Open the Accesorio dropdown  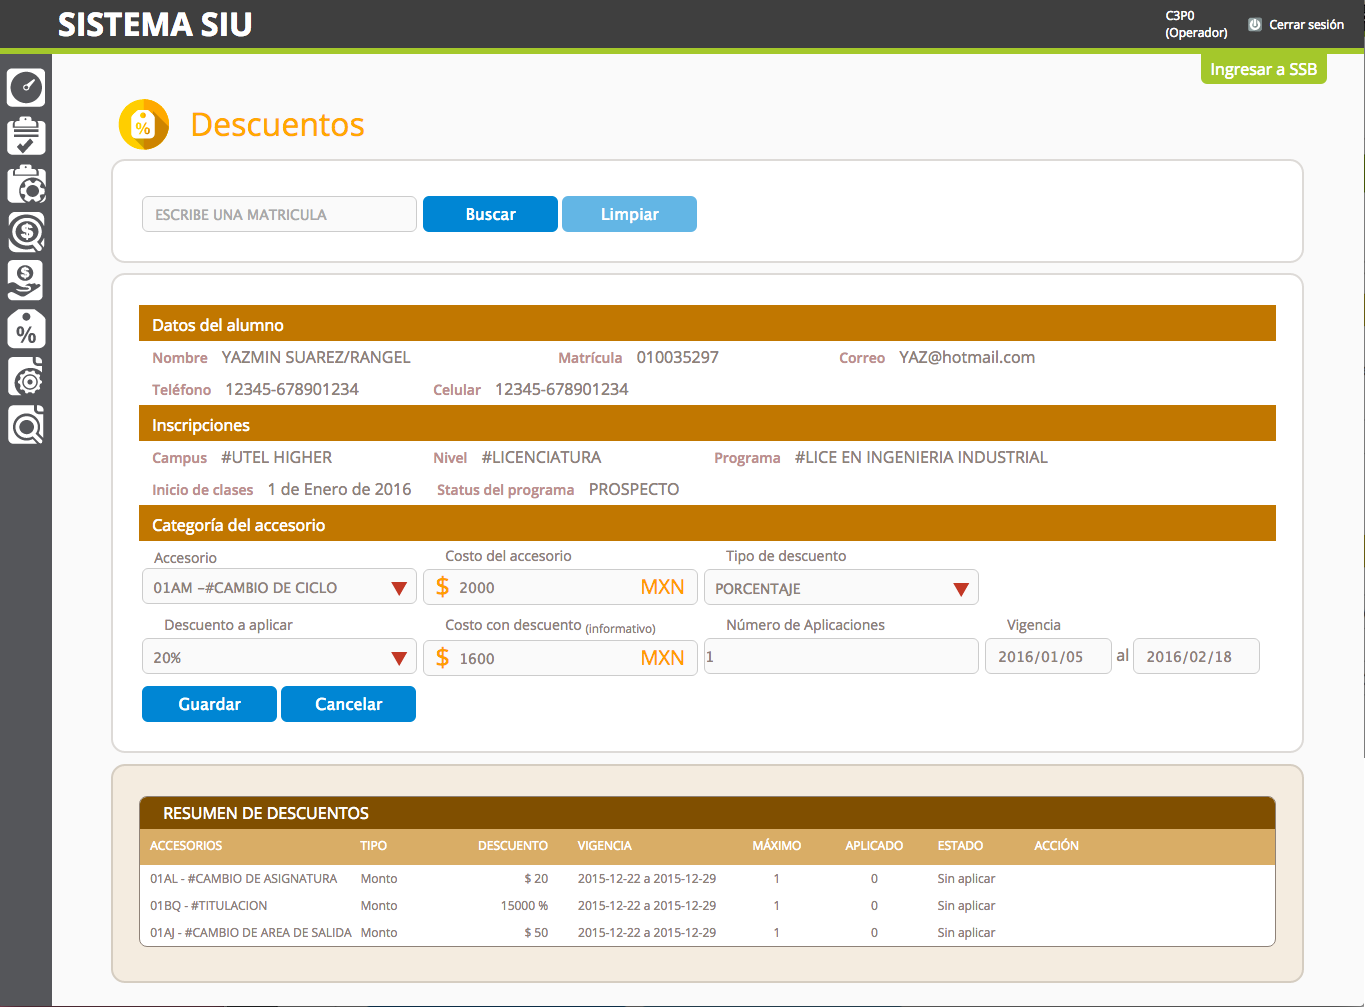(279, 588)
